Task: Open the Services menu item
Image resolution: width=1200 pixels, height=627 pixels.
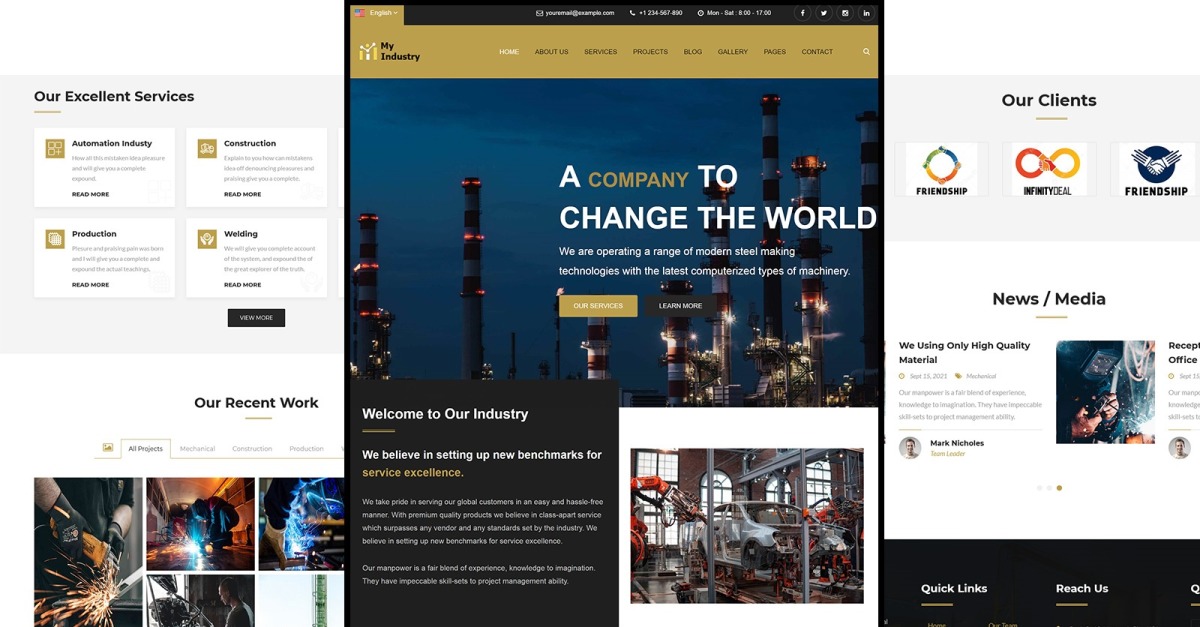Action: (x=601, y=52)
